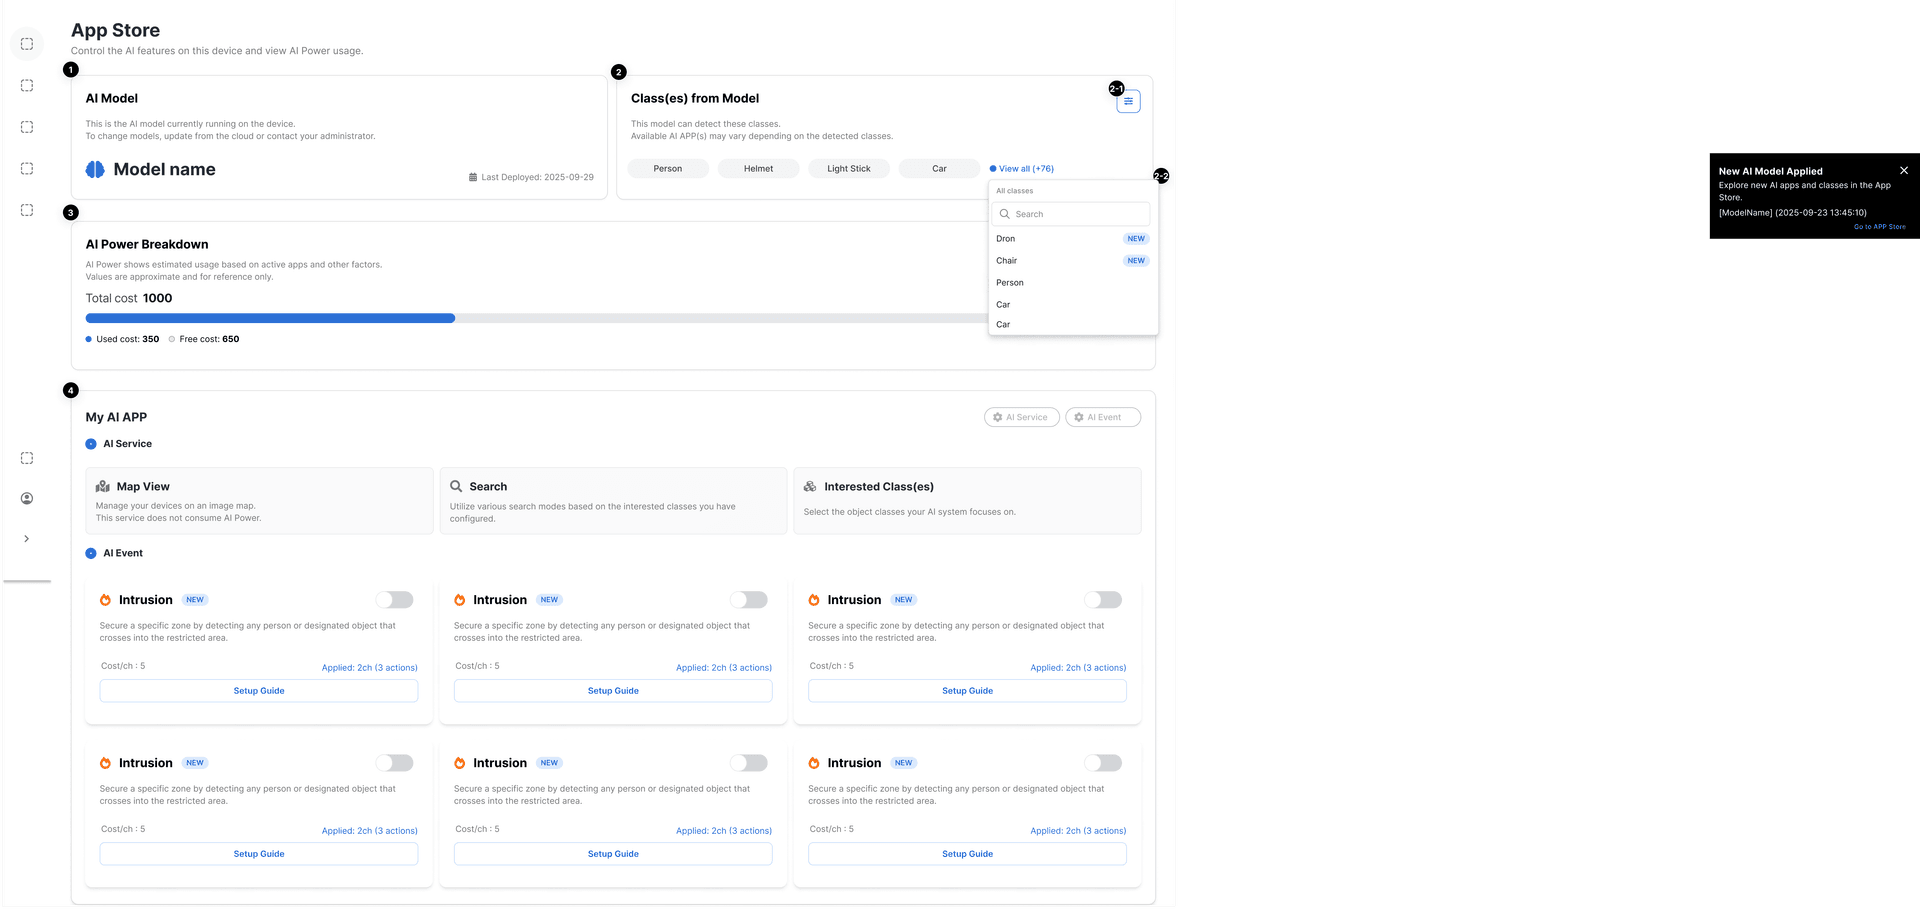1920x910 pixels.
Task: Select Chair in the All classes list
Action: tap(1006, 261)
